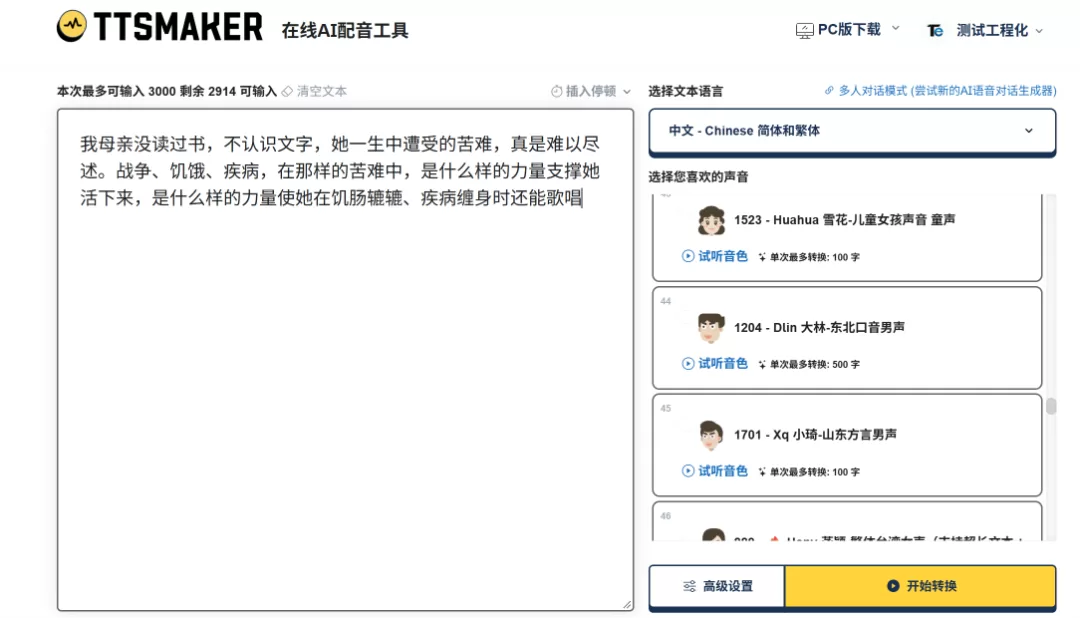Click the sliders icon in 高级设置
Image resolution: width=1080 pixels, height=618 pixels.
[x=689, y=586]
